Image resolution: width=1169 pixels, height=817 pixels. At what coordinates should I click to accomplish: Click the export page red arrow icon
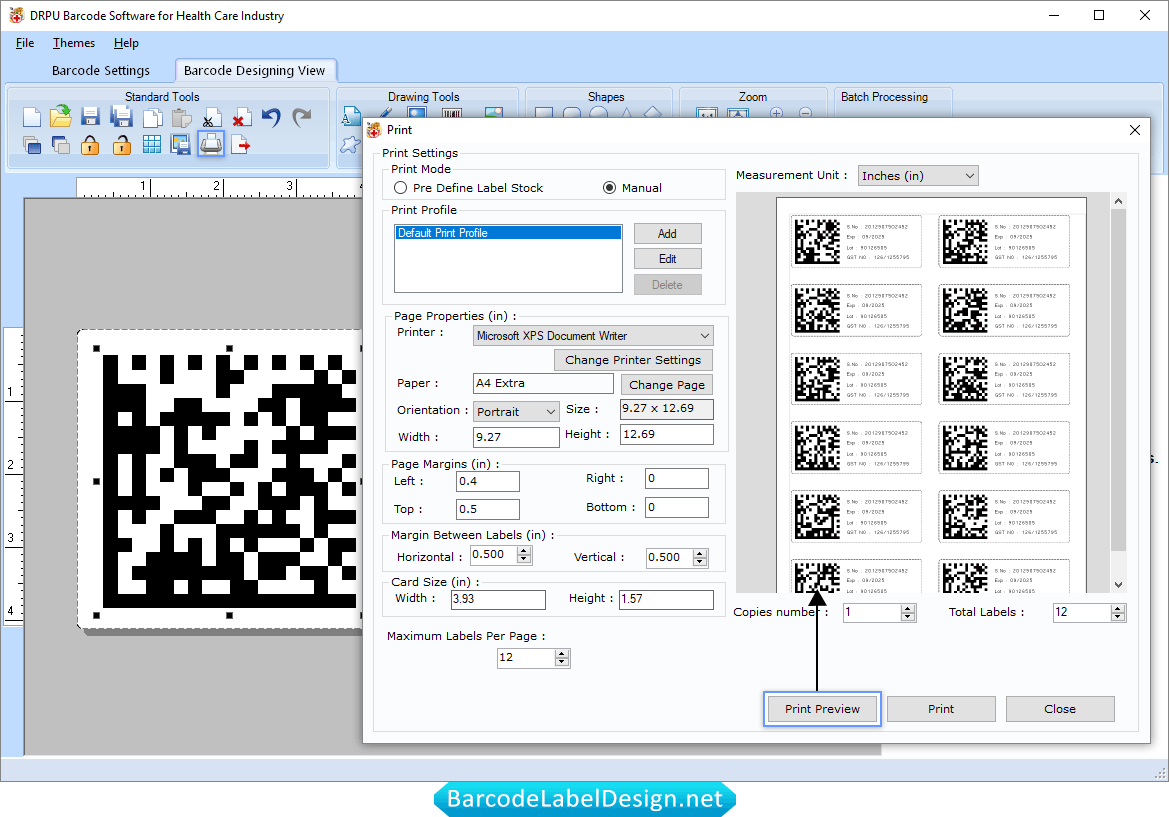241,145
